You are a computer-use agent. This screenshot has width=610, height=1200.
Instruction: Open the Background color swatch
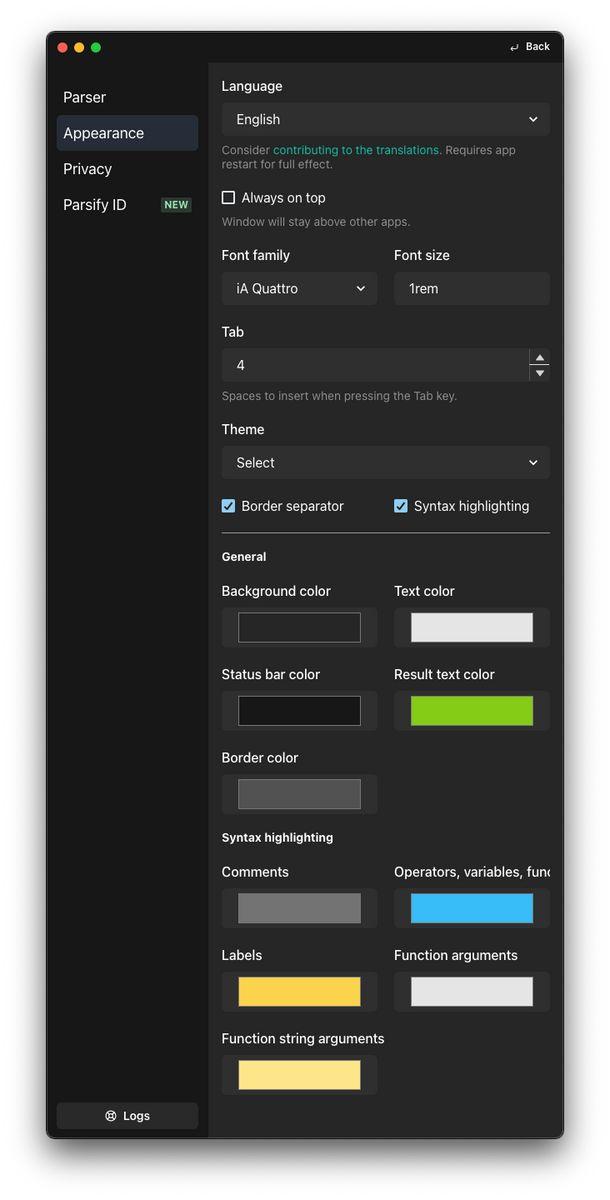pyautogui.click(x=299, y=628)
